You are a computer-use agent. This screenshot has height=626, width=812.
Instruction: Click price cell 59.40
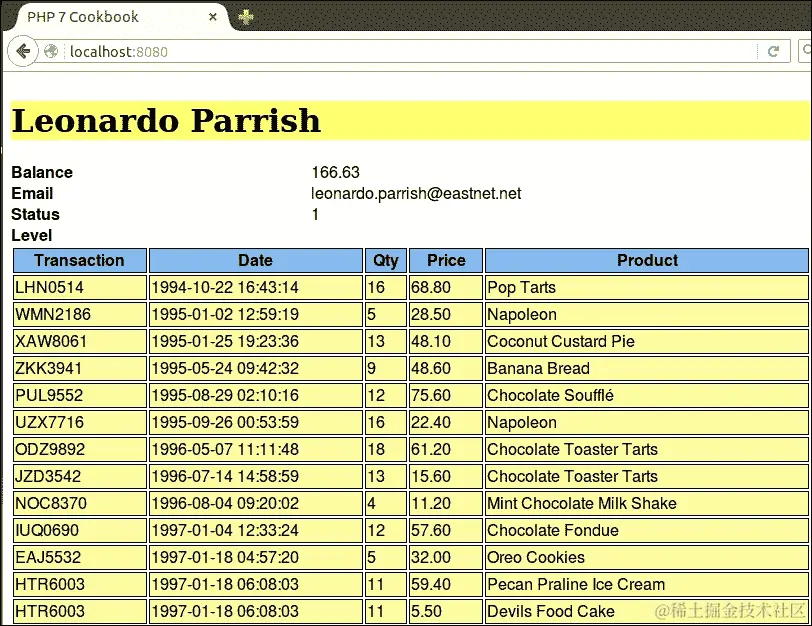pyautogui.click(x=446, y=584)
